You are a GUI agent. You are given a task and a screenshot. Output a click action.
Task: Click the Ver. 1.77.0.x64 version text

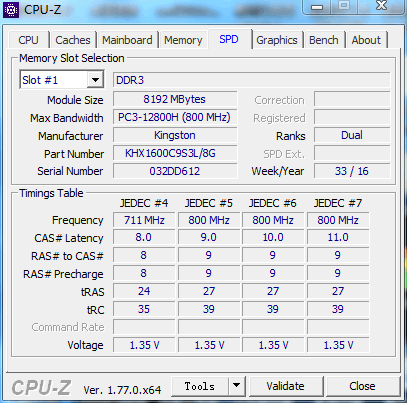(x=122, y=390)
